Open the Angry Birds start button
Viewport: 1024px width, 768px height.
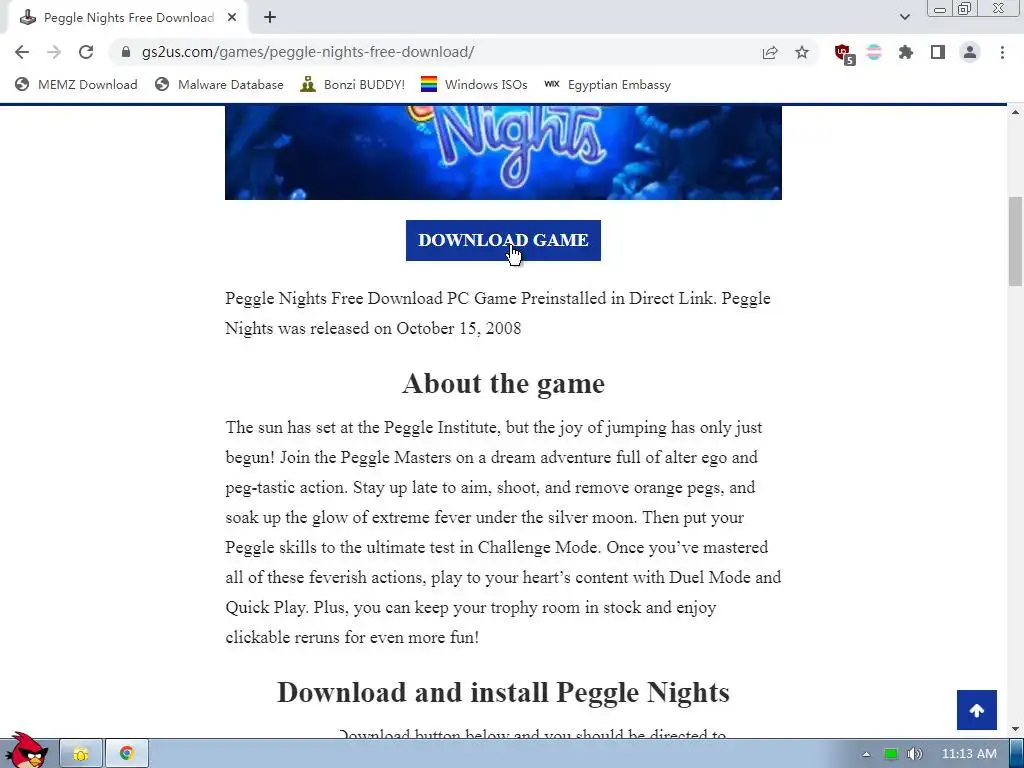click(26, 750)
